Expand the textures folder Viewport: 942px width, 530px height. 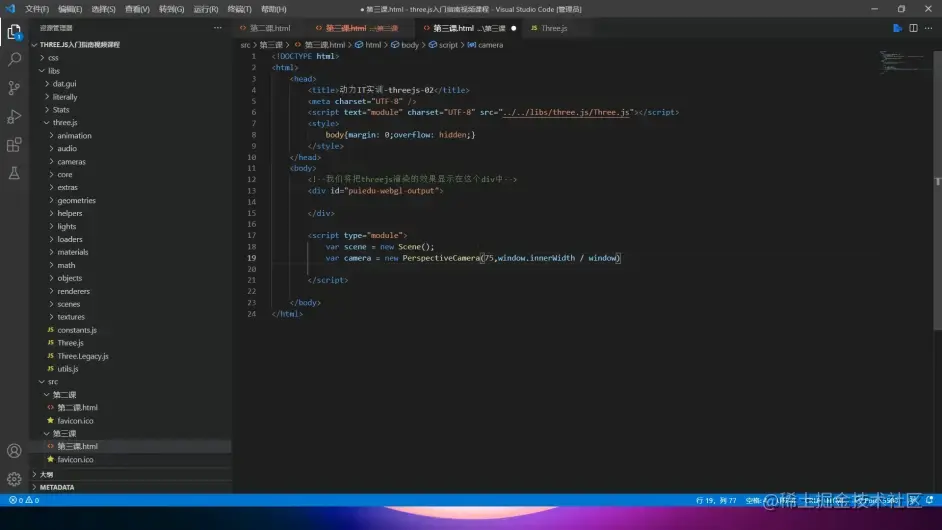71,317
